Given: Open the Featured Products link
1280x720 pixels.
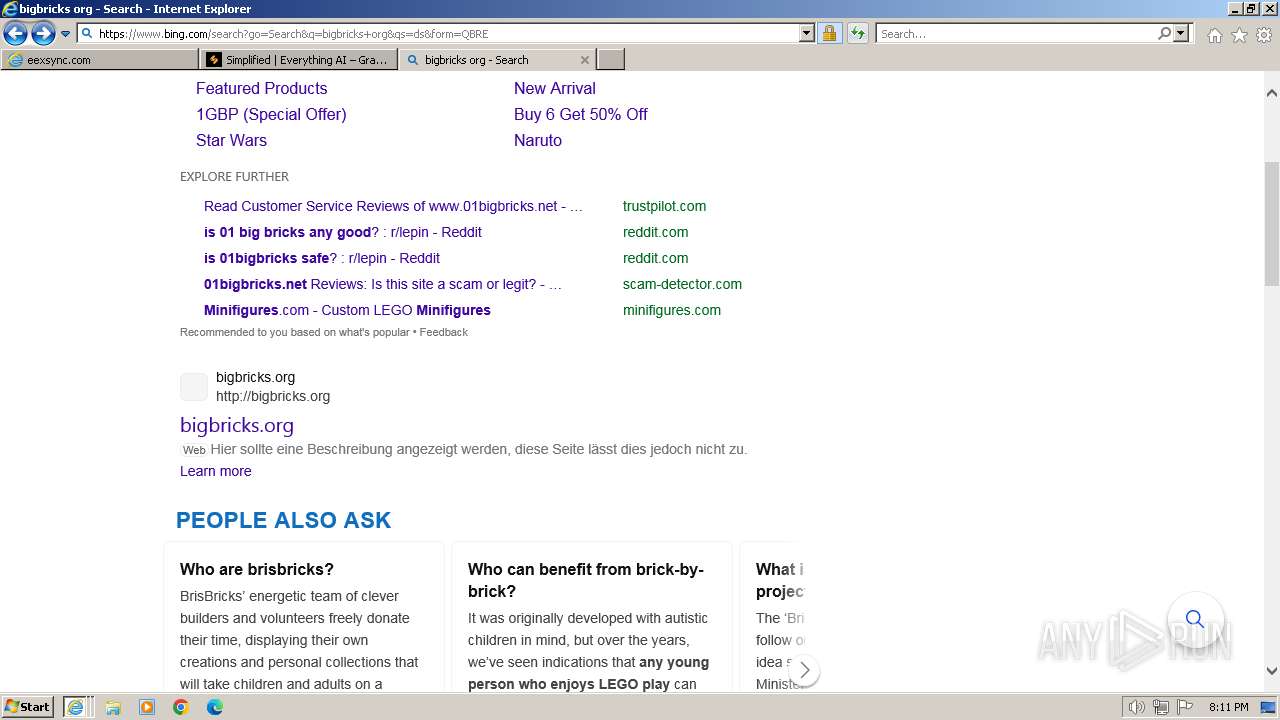Looking at the screenshot, I should [x=261, y=88].
